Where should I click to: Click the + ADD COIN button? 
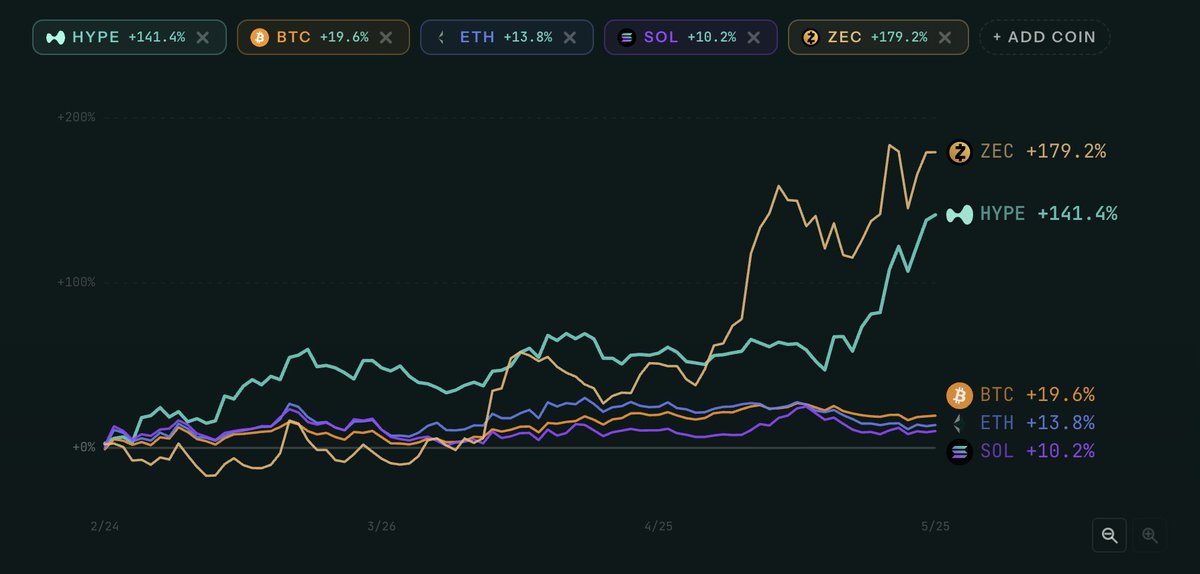tap(1044, 37)
